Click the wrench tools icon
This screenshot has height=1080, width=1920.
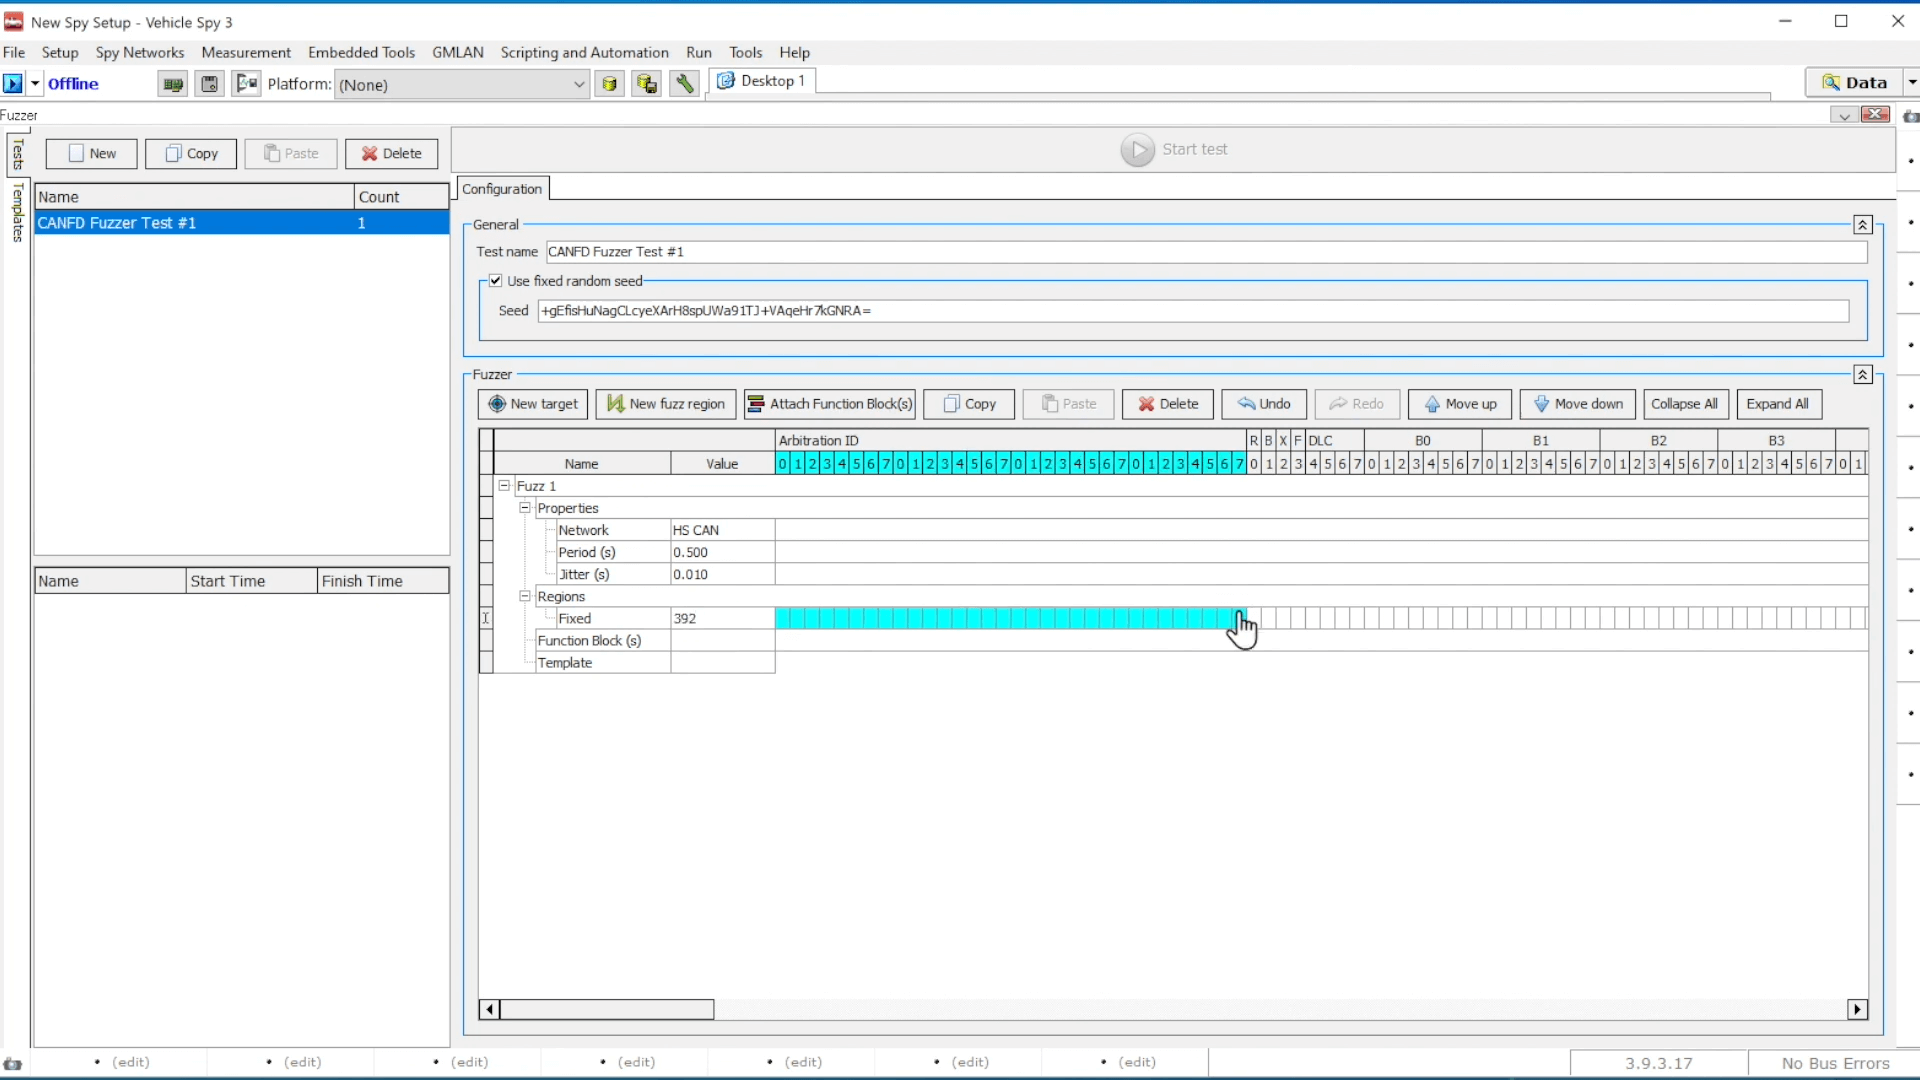(684, 84)
